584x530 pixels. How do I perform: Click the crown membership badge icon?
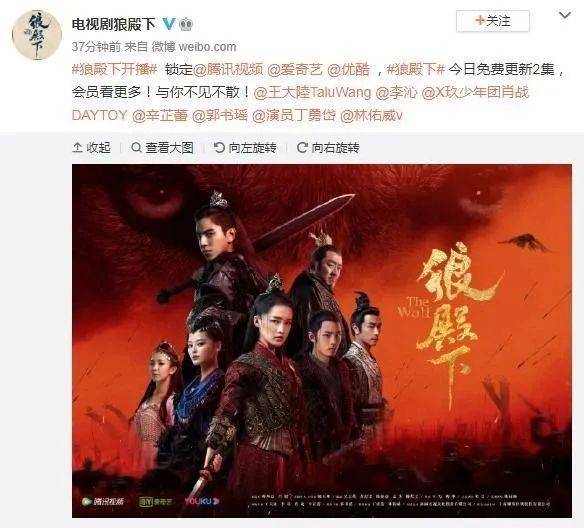click(x=186, y=25)
